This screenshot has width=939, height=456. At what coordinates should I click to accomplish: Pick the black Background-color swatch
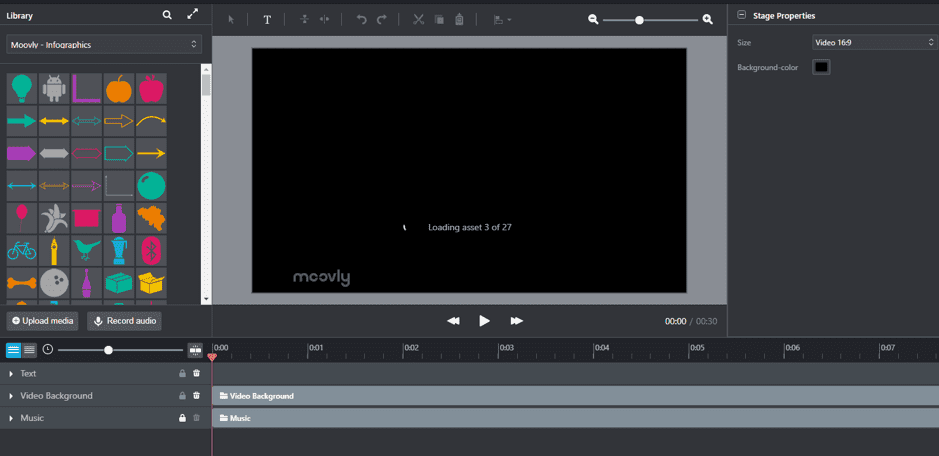point(821,67)
